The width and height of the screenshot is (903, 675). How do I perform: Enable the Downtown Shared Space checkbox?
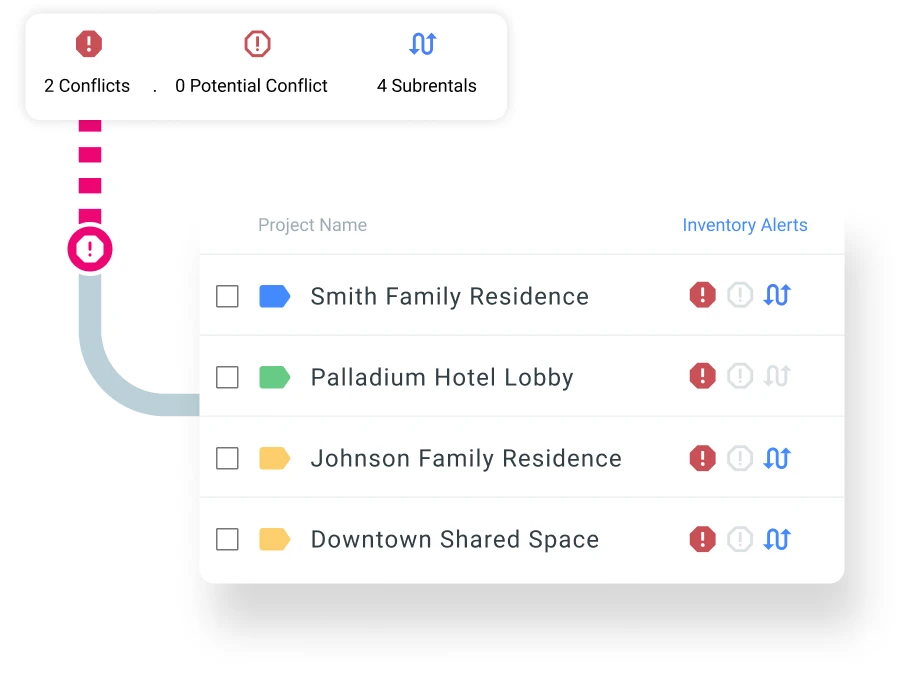coord(228,540)
